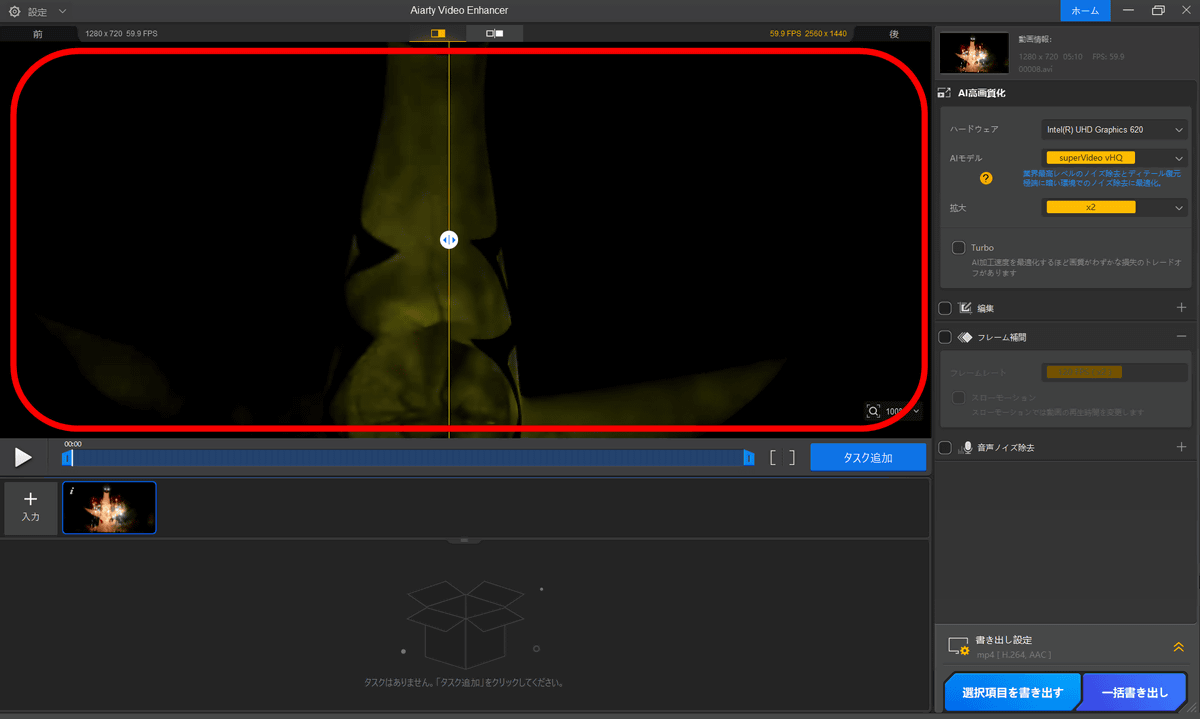Open the 設定 settings gear

(x=14, y=11)
